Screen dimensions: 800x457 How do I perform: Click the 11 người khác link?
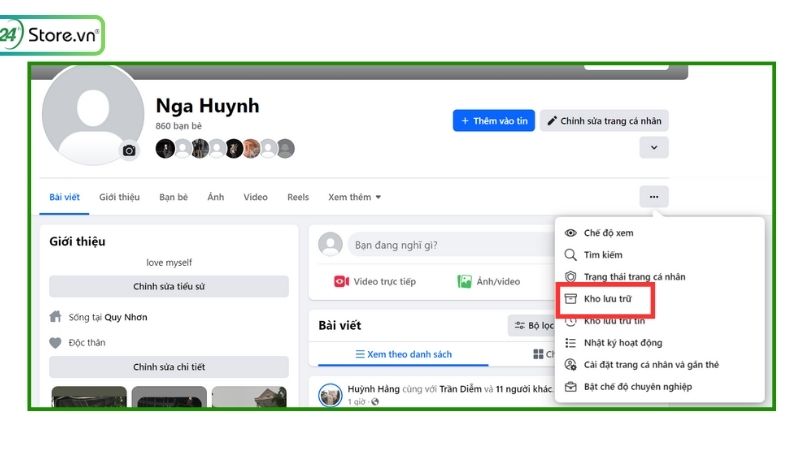[x=524, y=389]
